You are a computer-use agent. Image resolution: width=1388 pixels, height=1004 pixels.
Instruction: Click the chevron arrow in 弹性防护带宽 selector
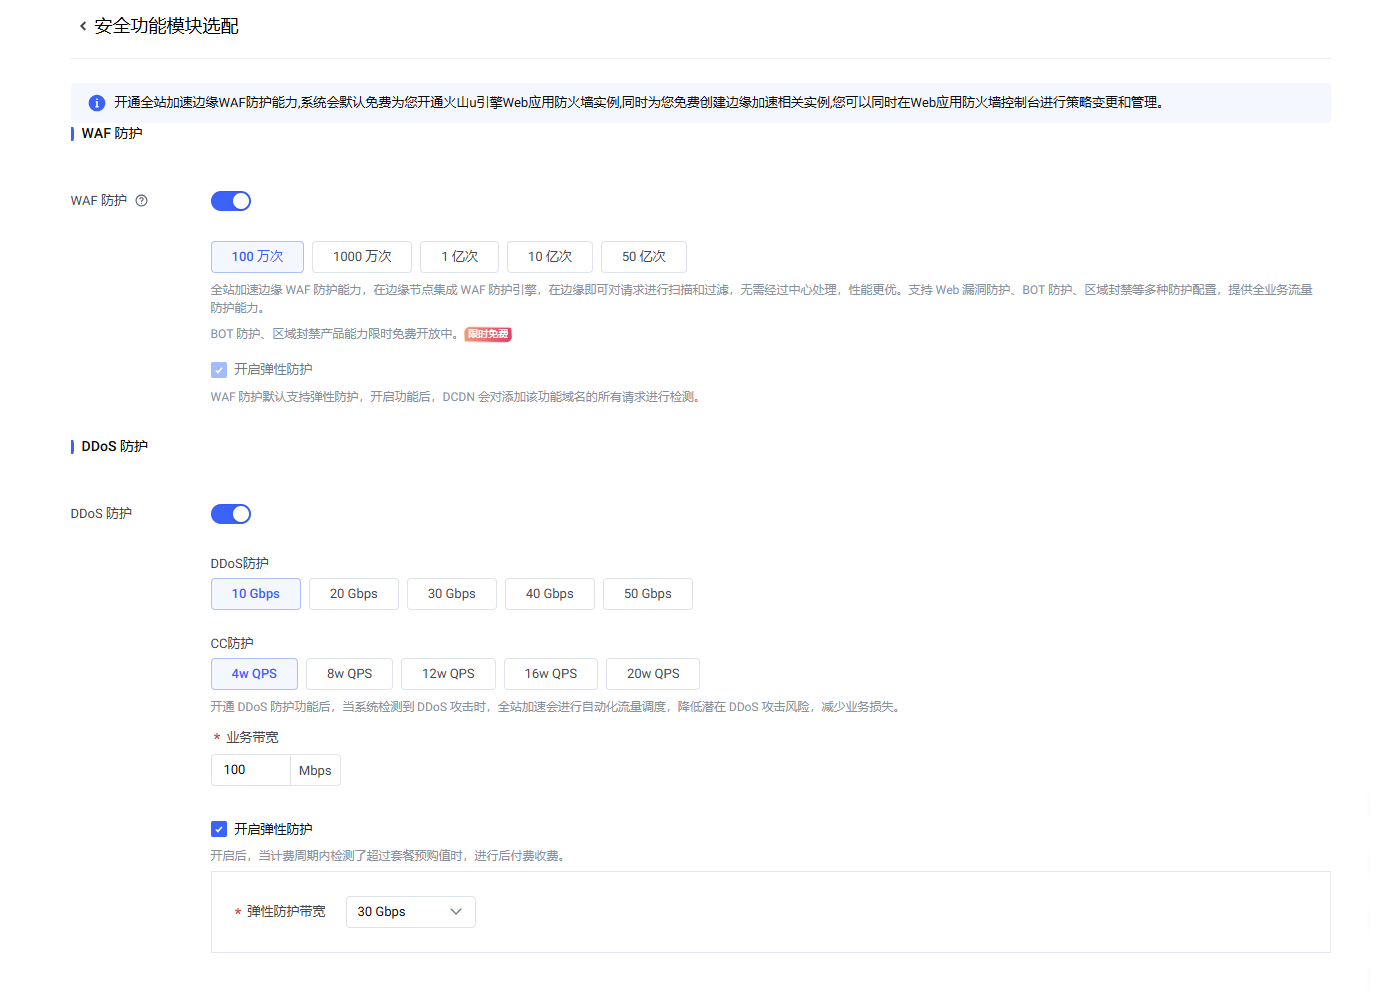[x=456, y=912]
